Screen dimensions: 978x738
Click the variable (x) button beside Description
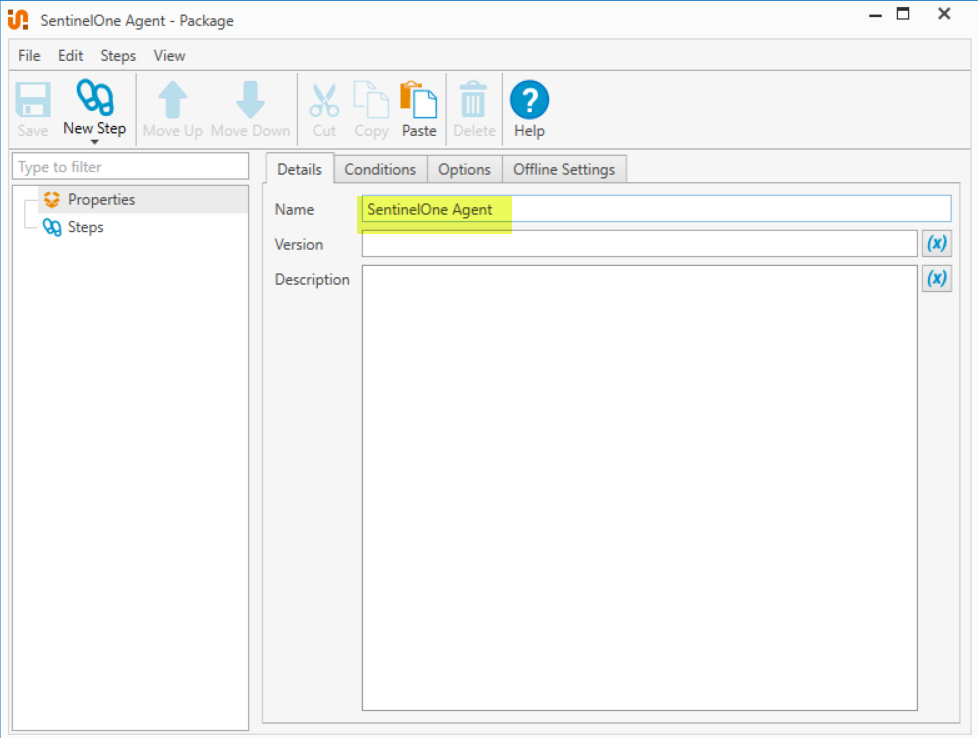pyautogui.click(x=937, y=278)
